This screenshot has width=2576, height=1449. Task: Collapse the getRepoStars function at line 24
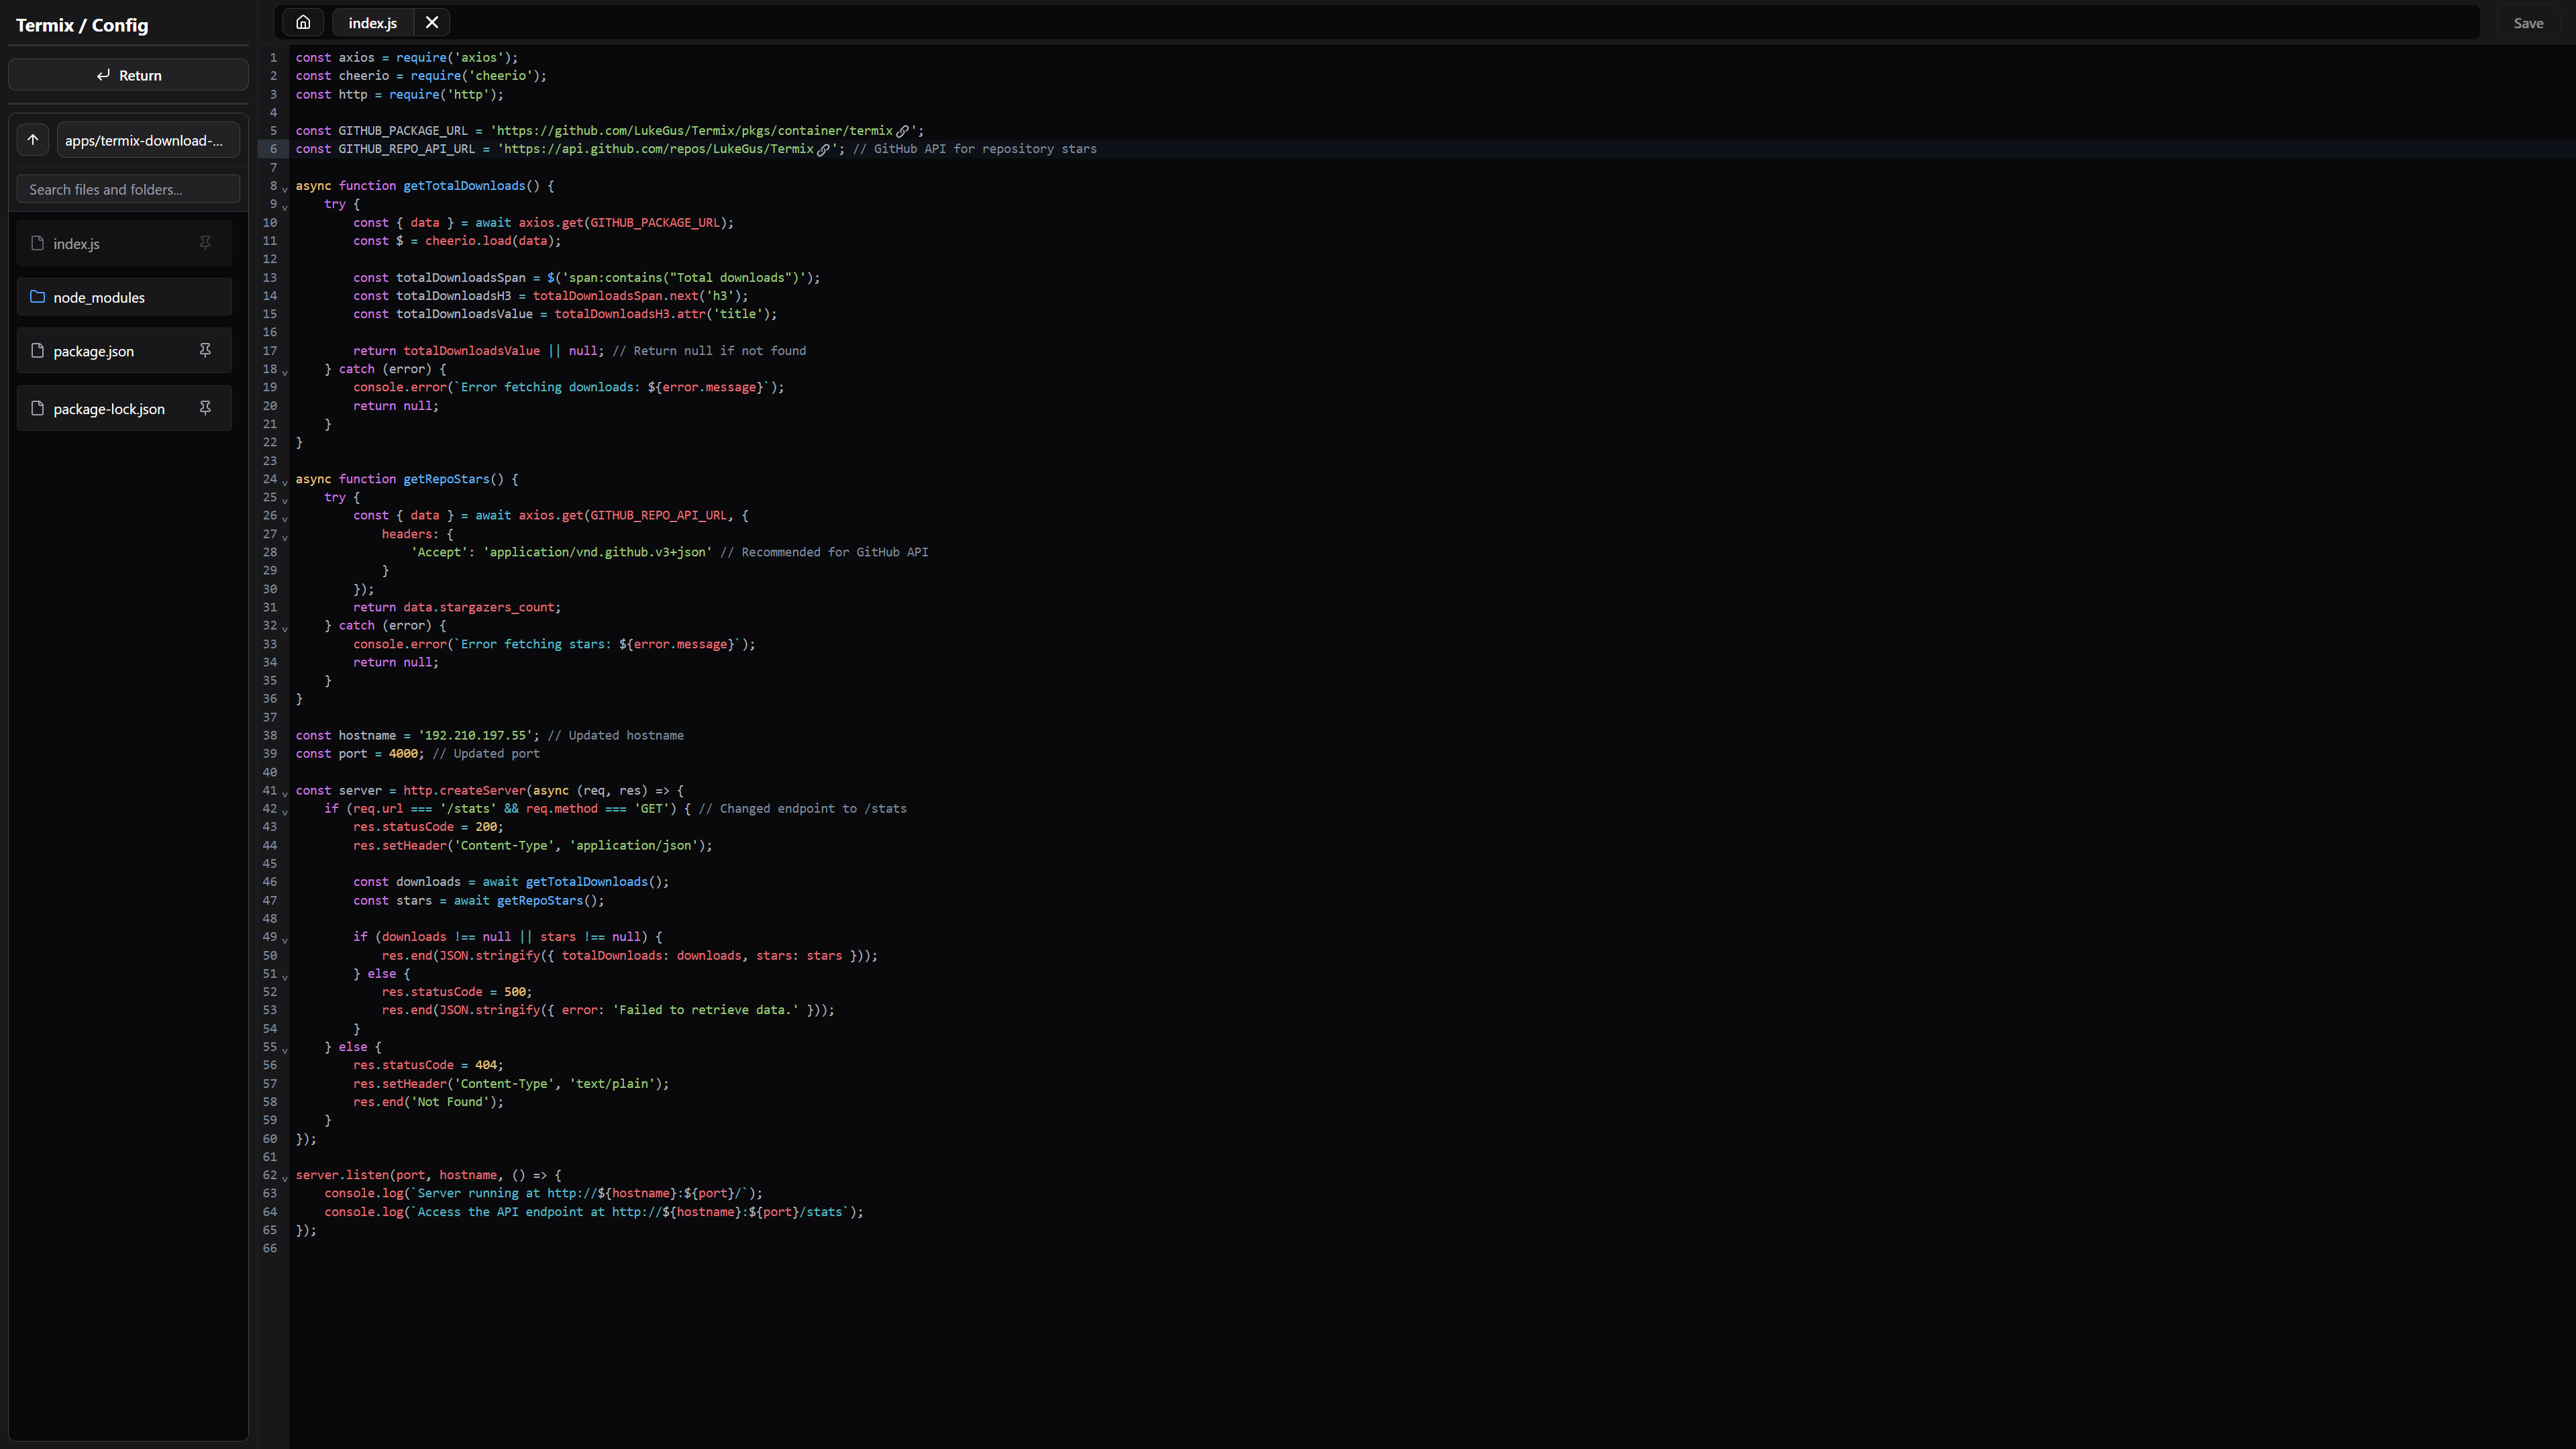coord(285,482)
